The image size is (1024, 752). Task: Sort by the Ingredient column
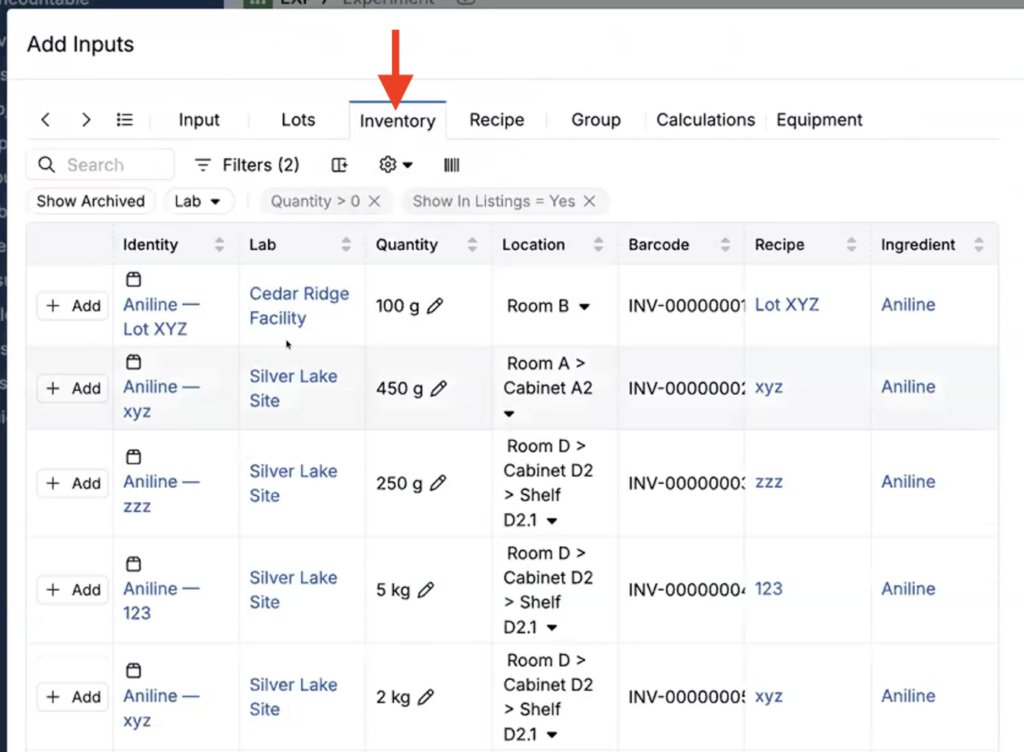coord(978,245)
